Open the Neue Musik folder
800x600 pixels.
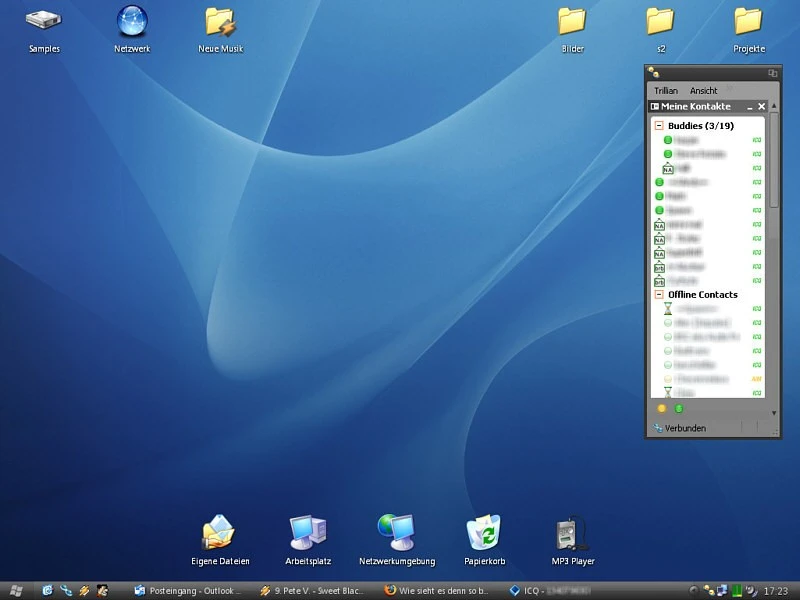[220, 21]
